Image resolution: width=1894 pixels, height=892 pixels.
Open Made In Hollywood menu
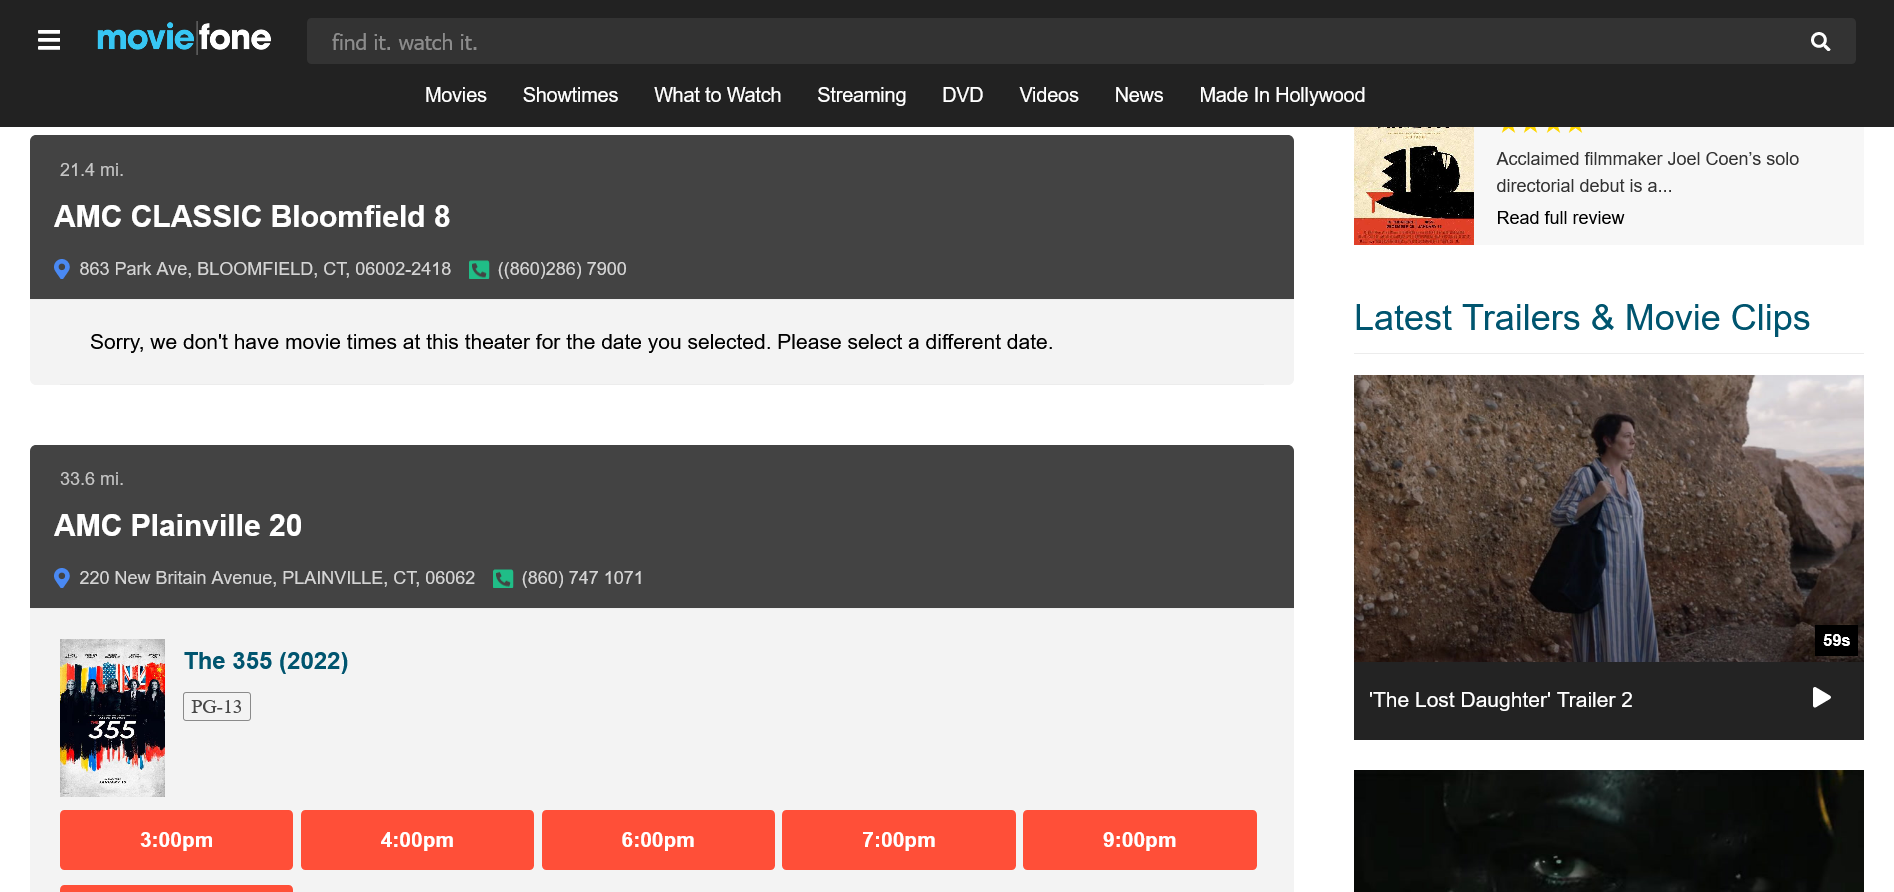point(1282,95)
